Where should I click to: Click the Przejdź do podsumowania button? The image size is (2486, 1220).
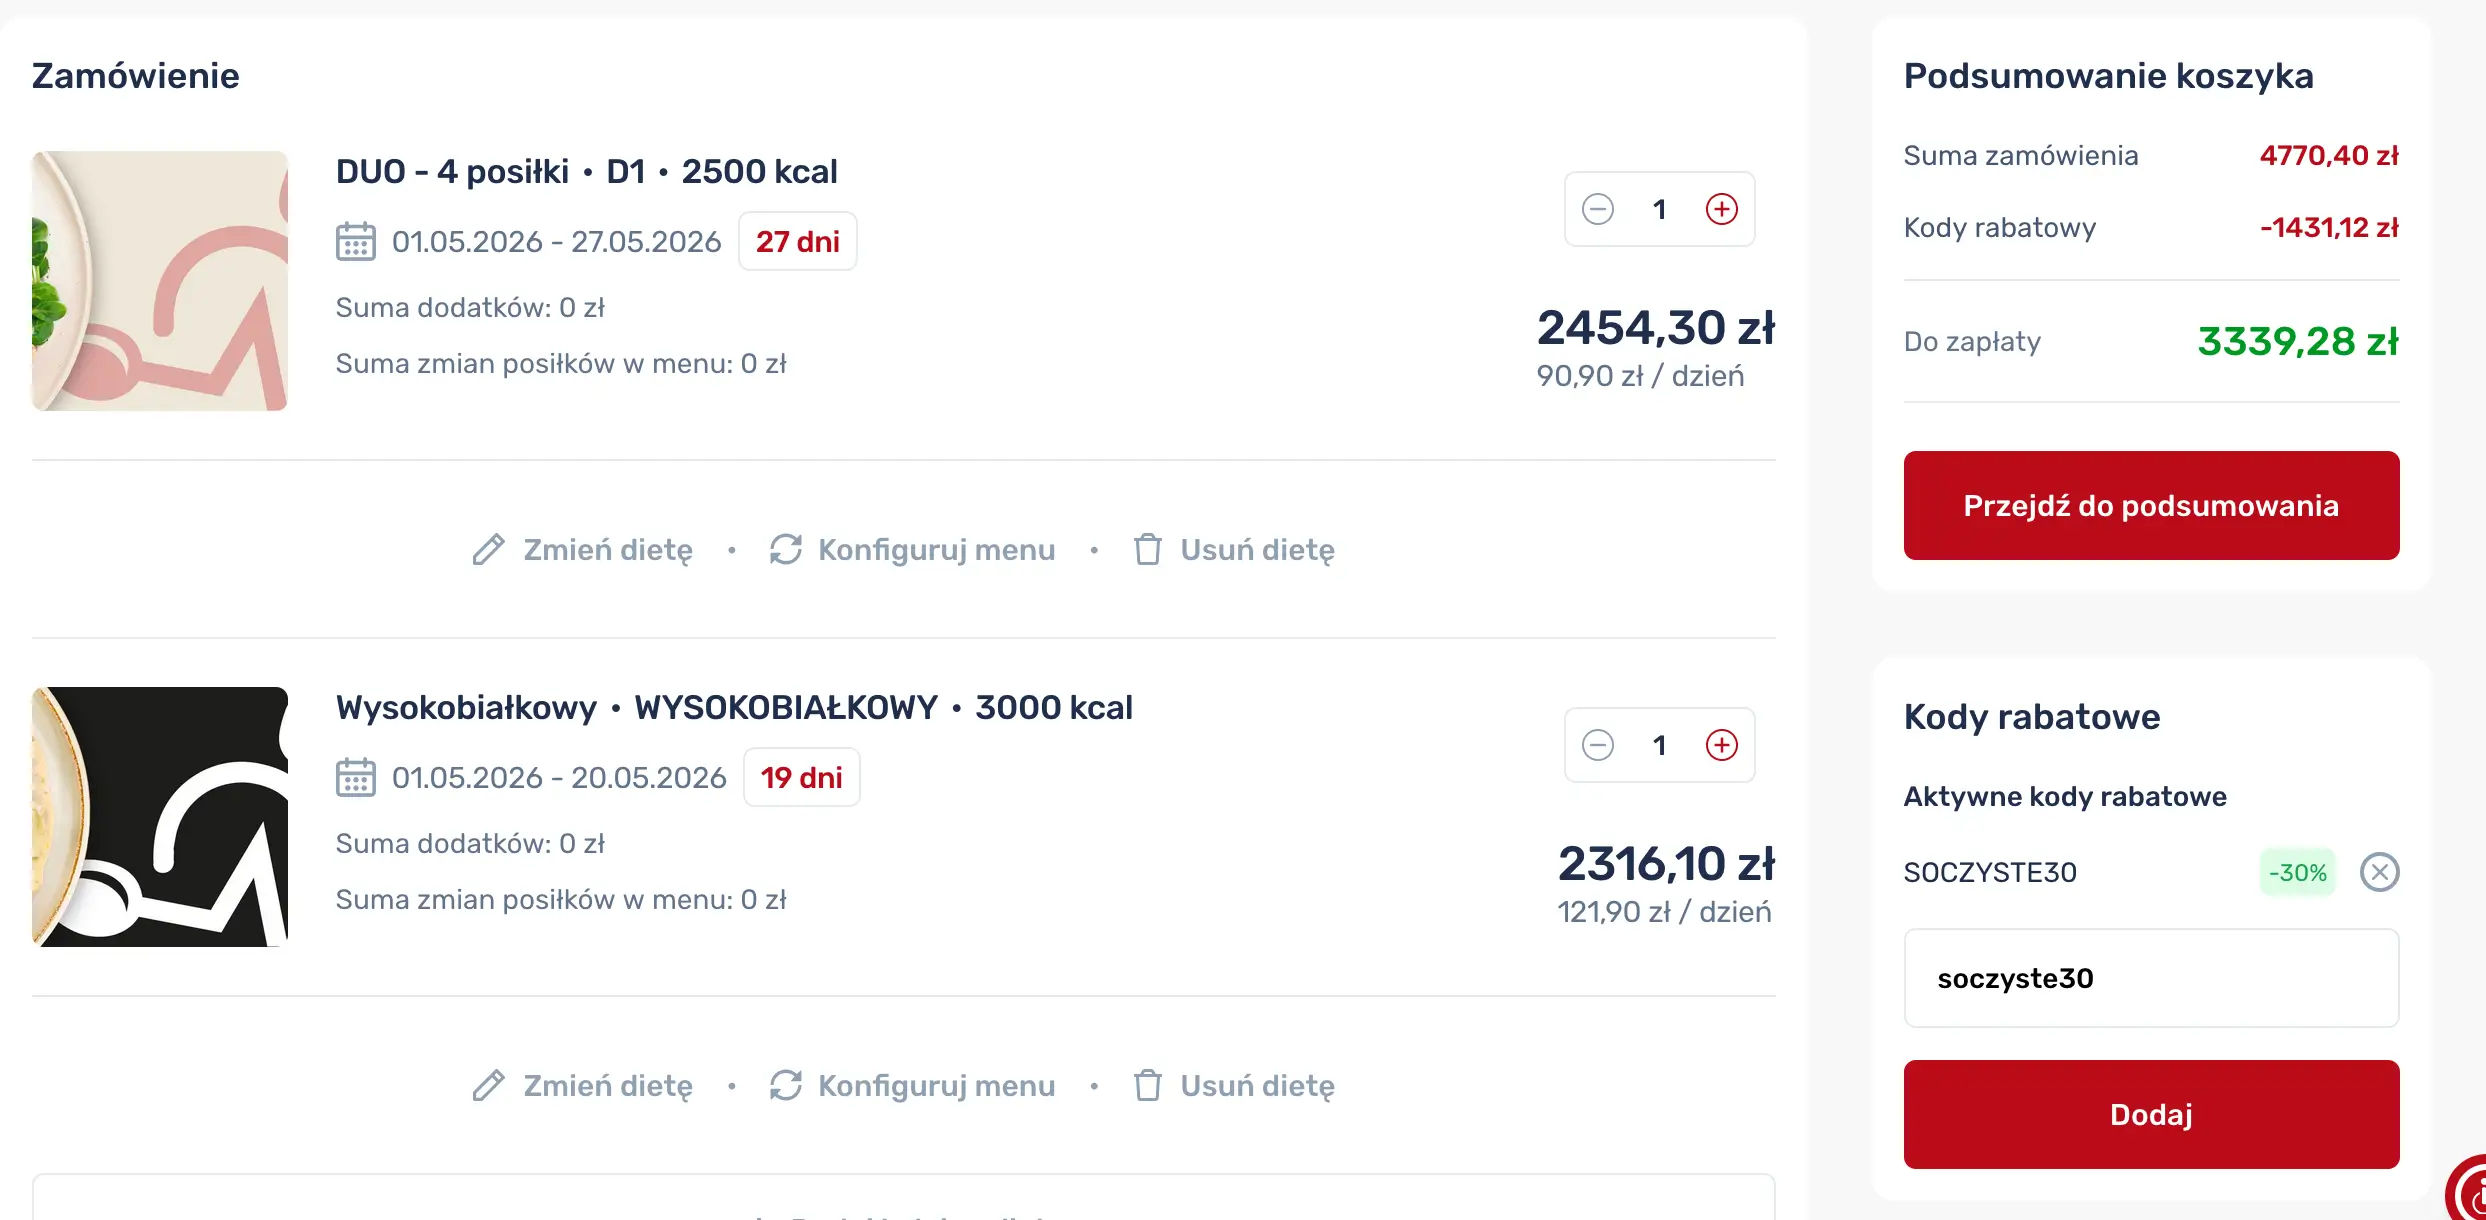tap(2151, 505)
